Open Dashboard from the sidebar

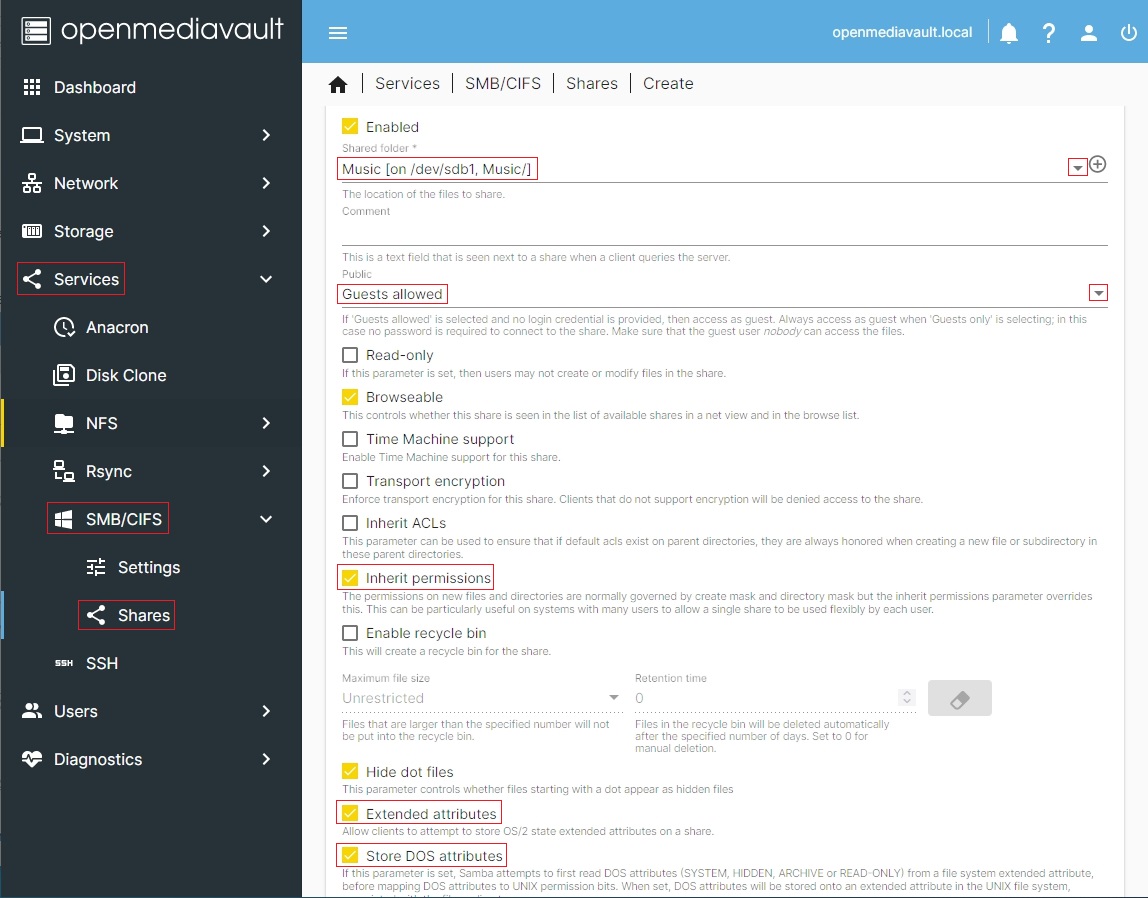pos(95,87)
